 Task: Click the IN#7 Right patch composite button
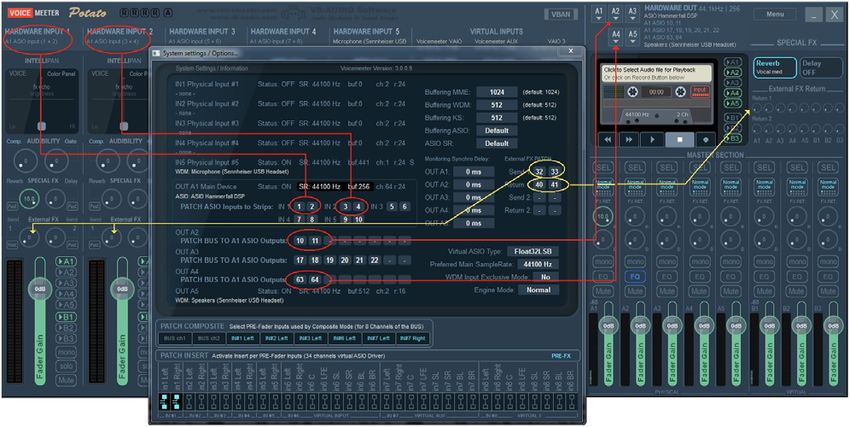pos(411,338)
